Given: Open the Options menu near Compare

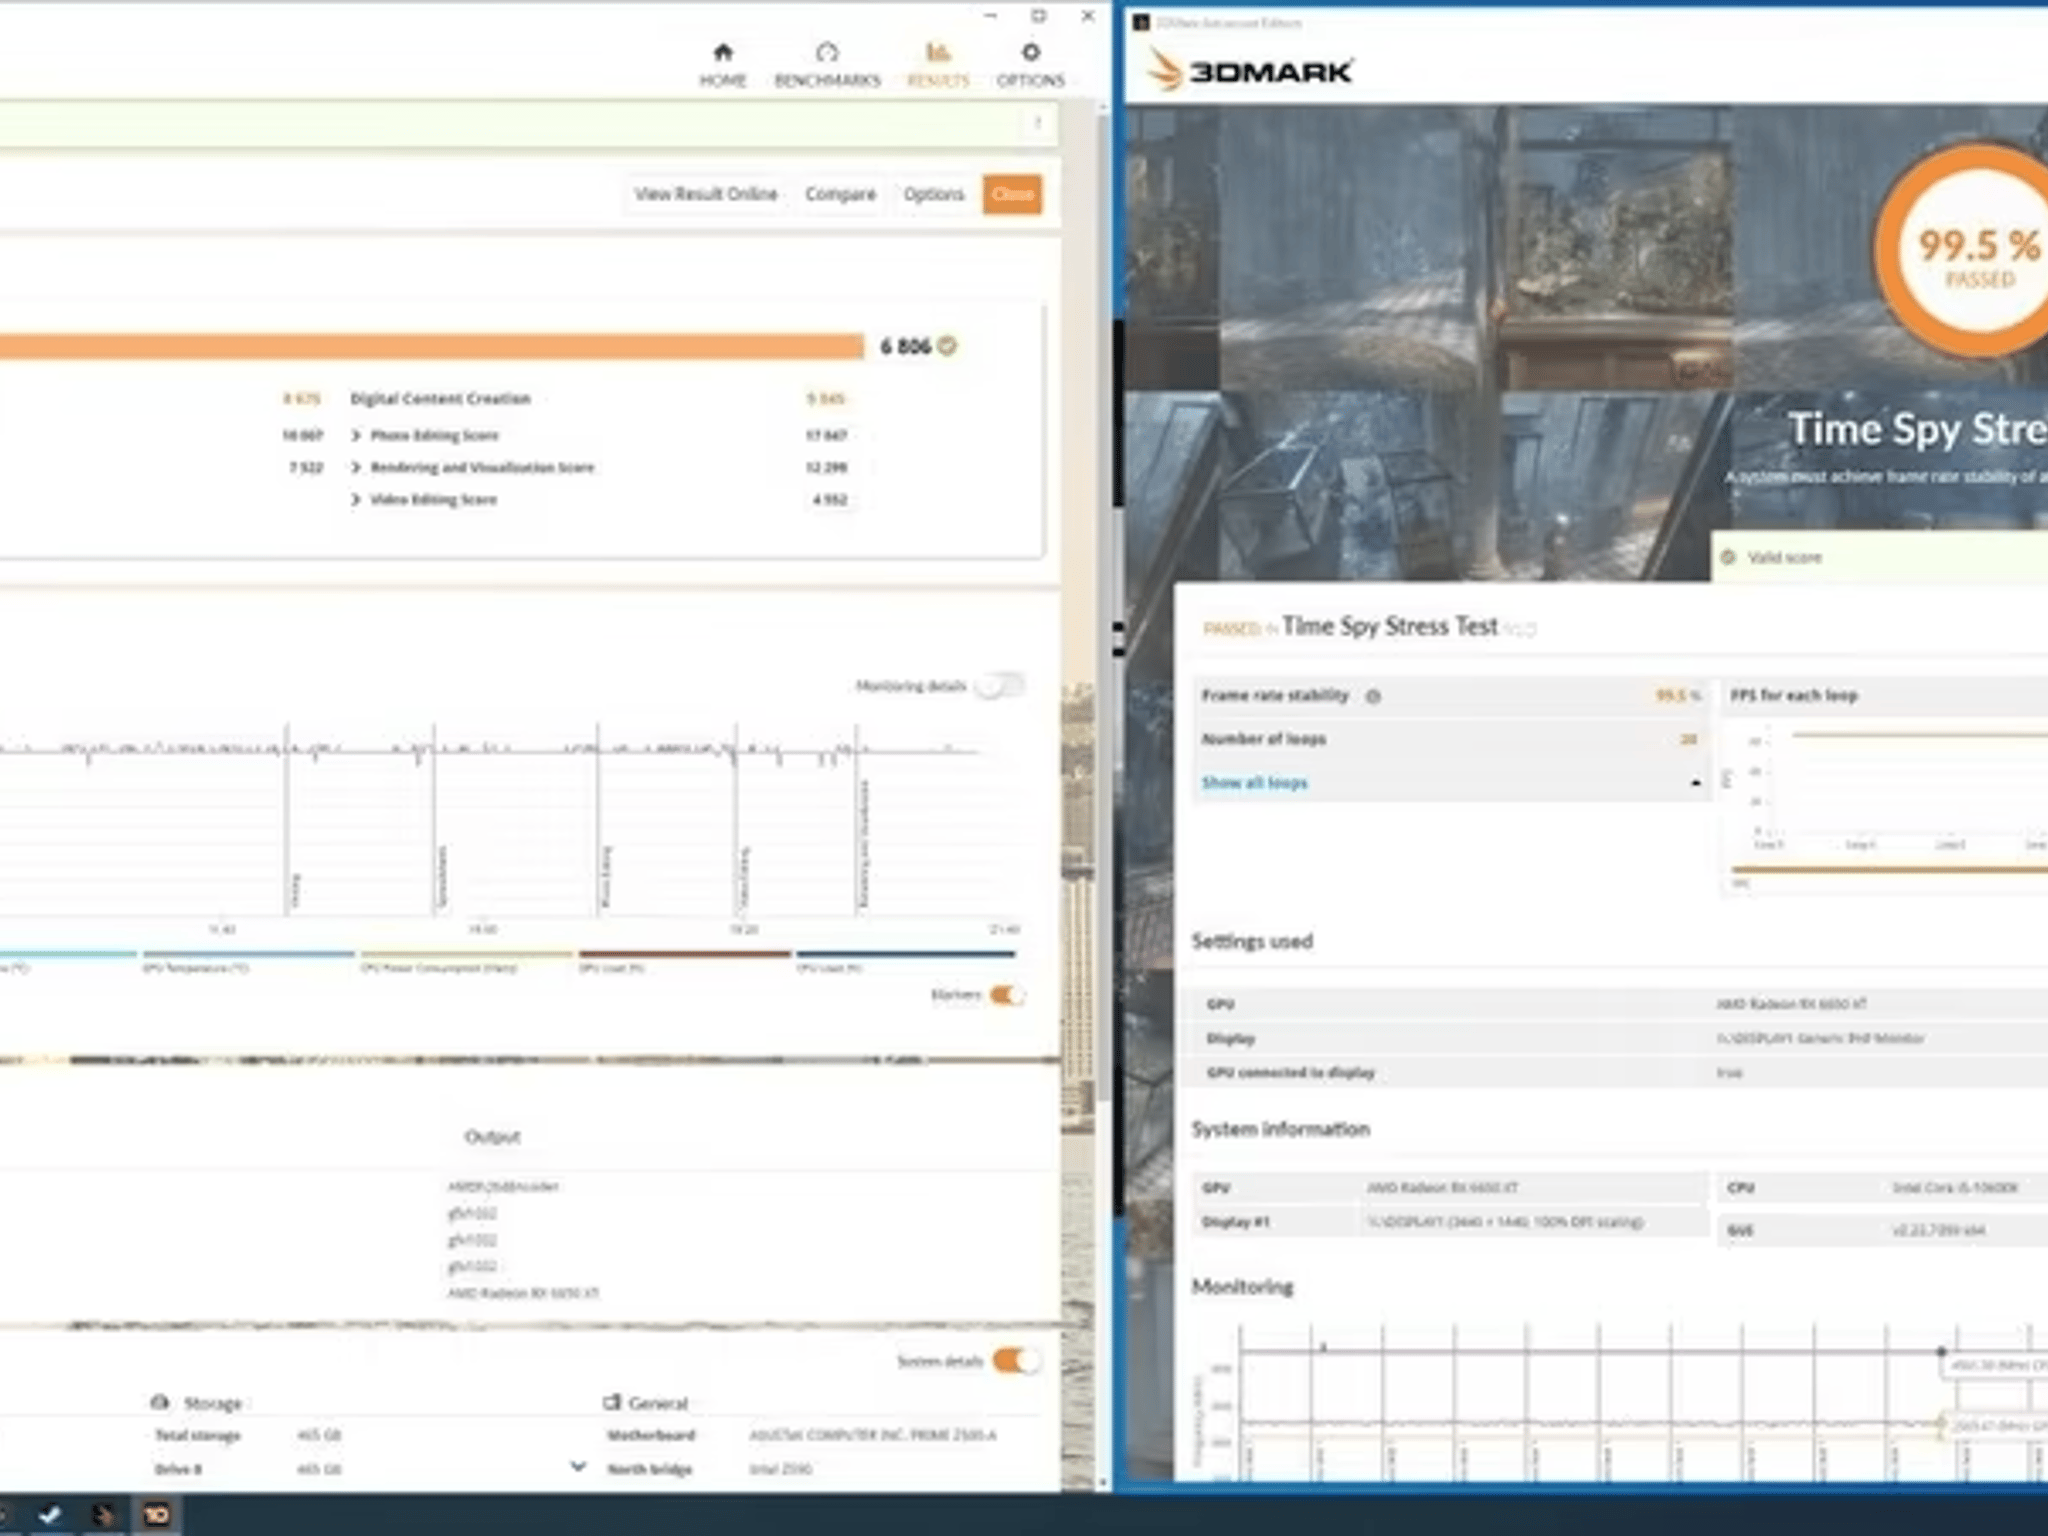Looking at the screenshot, I should 934,194.
